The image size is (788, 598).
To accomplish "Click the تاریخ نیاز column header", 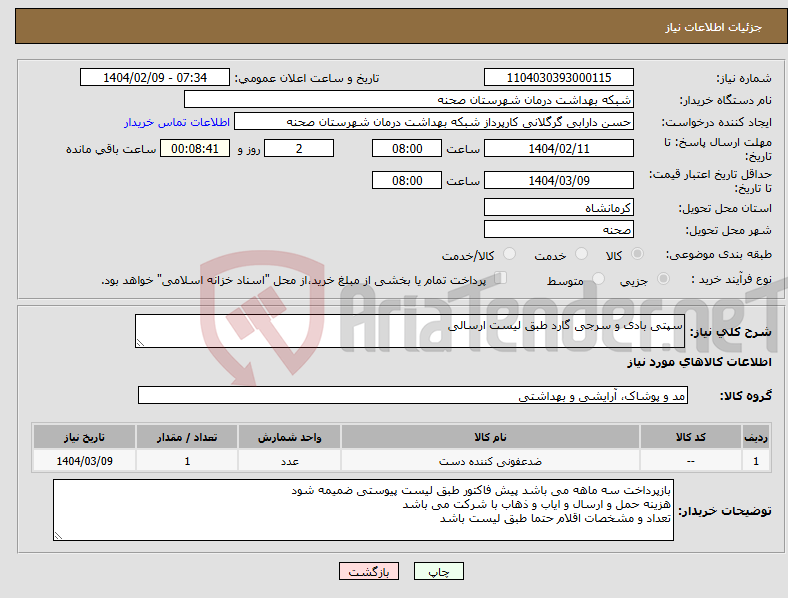I will [84, 437].
